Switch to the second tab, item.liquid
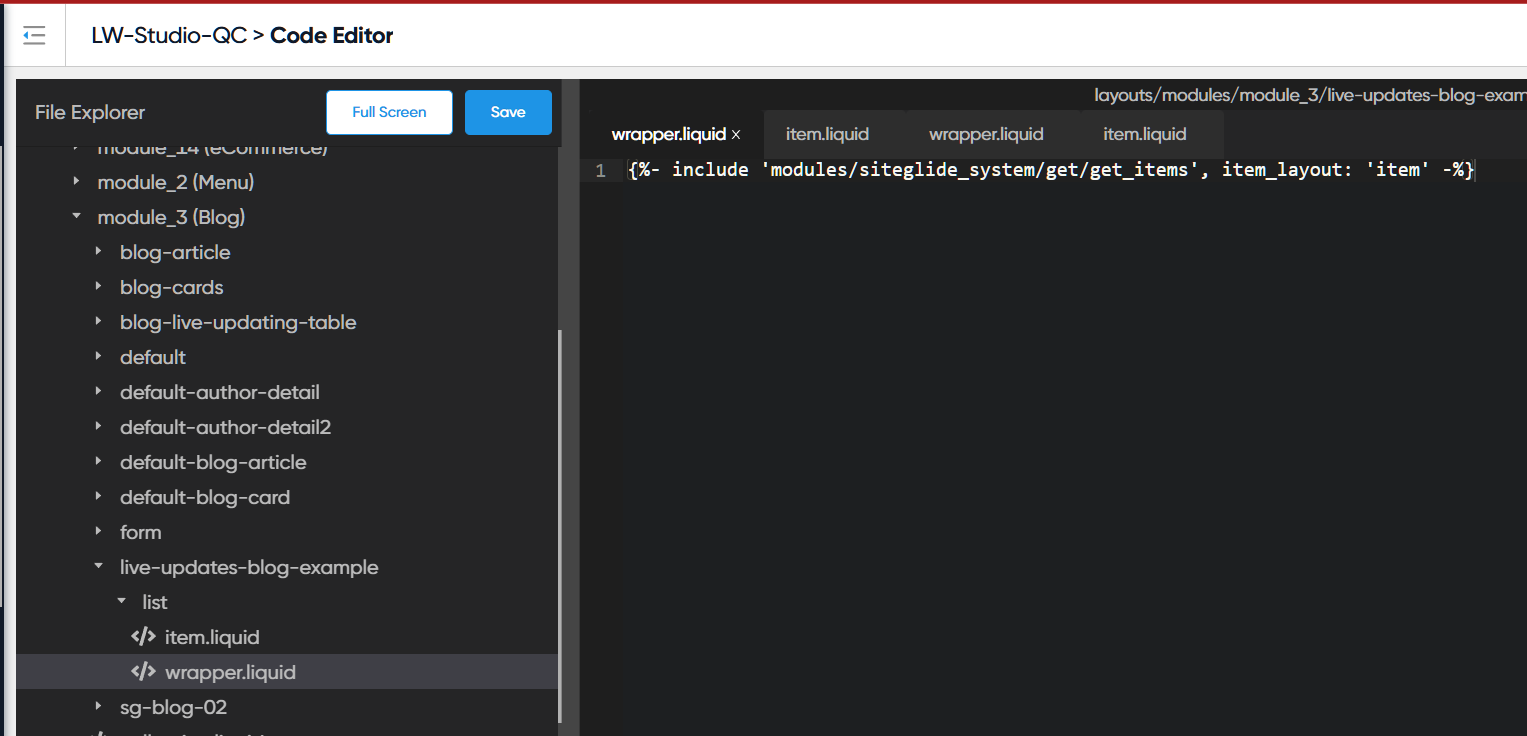 827,134
